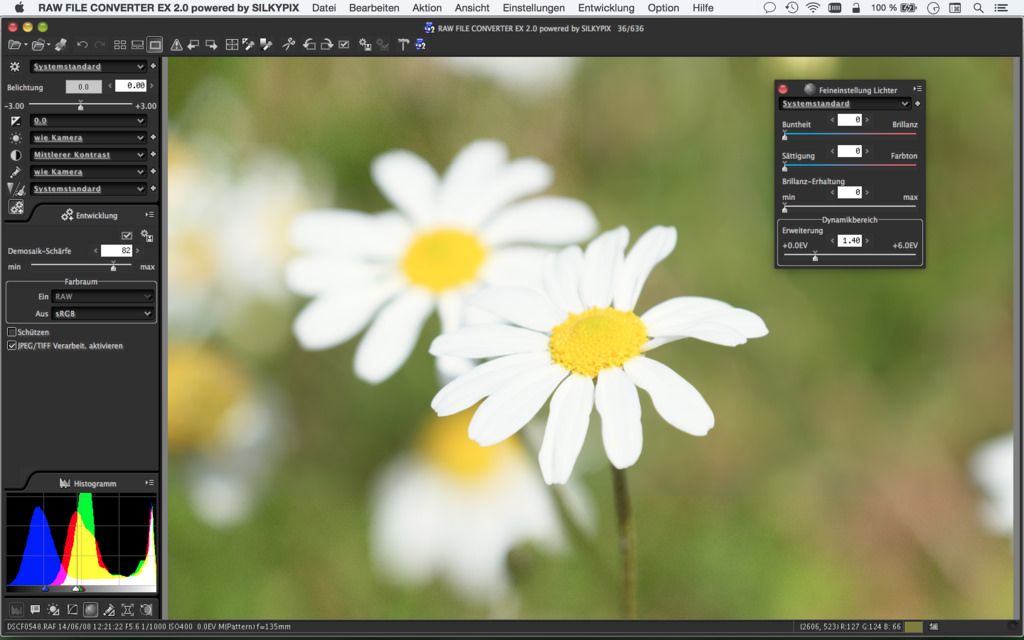Screen dimensions: 1024x640
Task: Uncheck JPEG/TIFF Verarbeit. aktivieren
Action: [12, 345]
